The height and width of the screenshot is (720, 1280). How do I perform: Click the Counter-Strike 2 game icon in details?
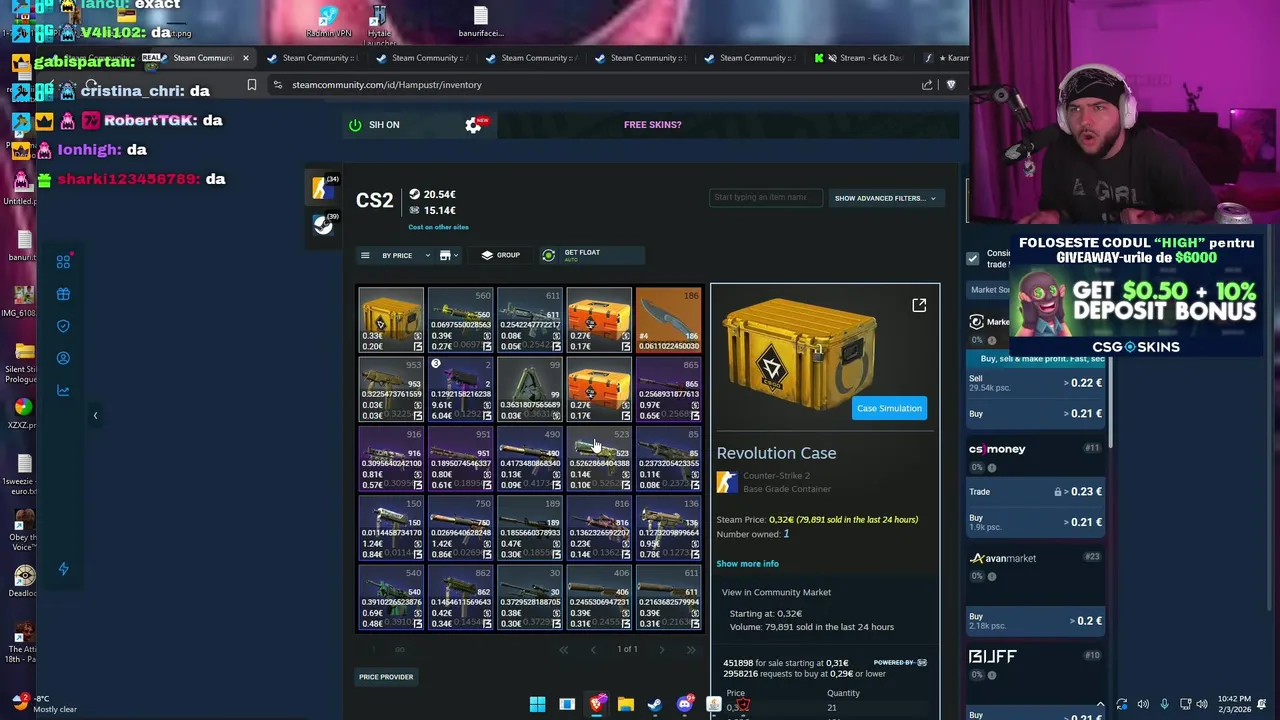[x=726, y=482]
